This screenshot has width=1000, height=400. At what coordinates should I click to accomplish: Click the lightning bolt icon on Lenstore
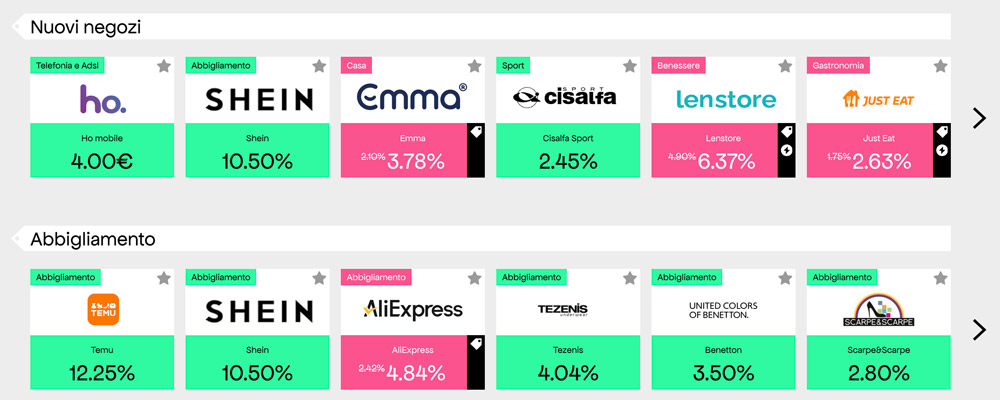coord(786,151)
